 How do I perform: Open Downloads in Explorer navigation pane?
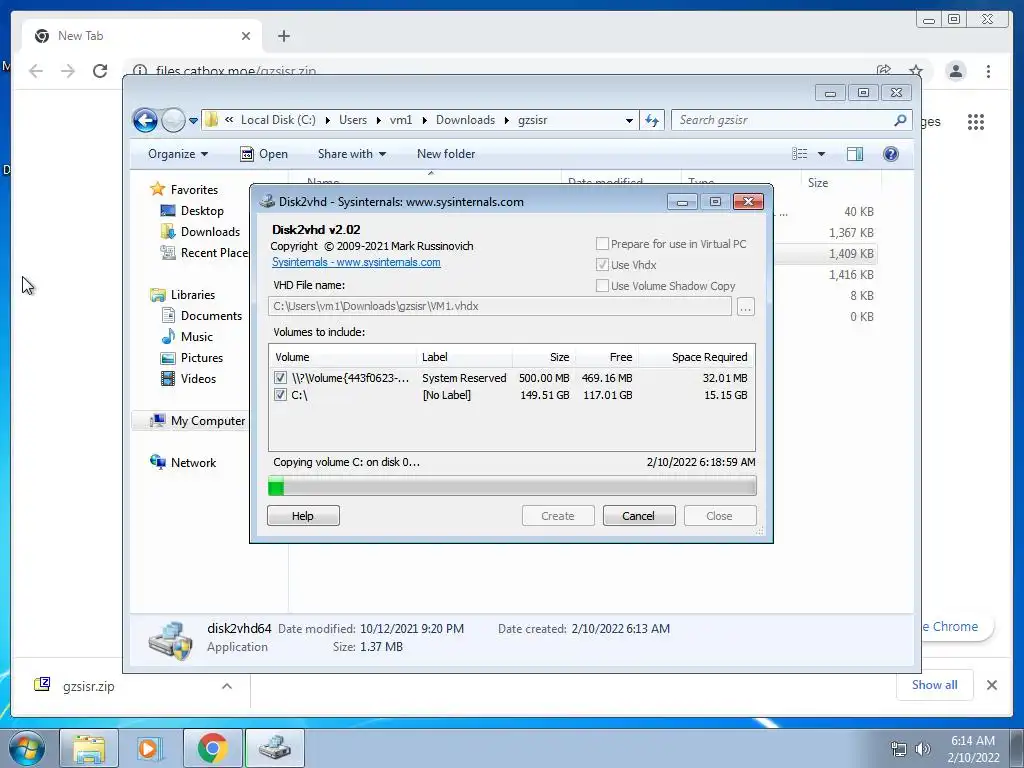pos(210,231)
